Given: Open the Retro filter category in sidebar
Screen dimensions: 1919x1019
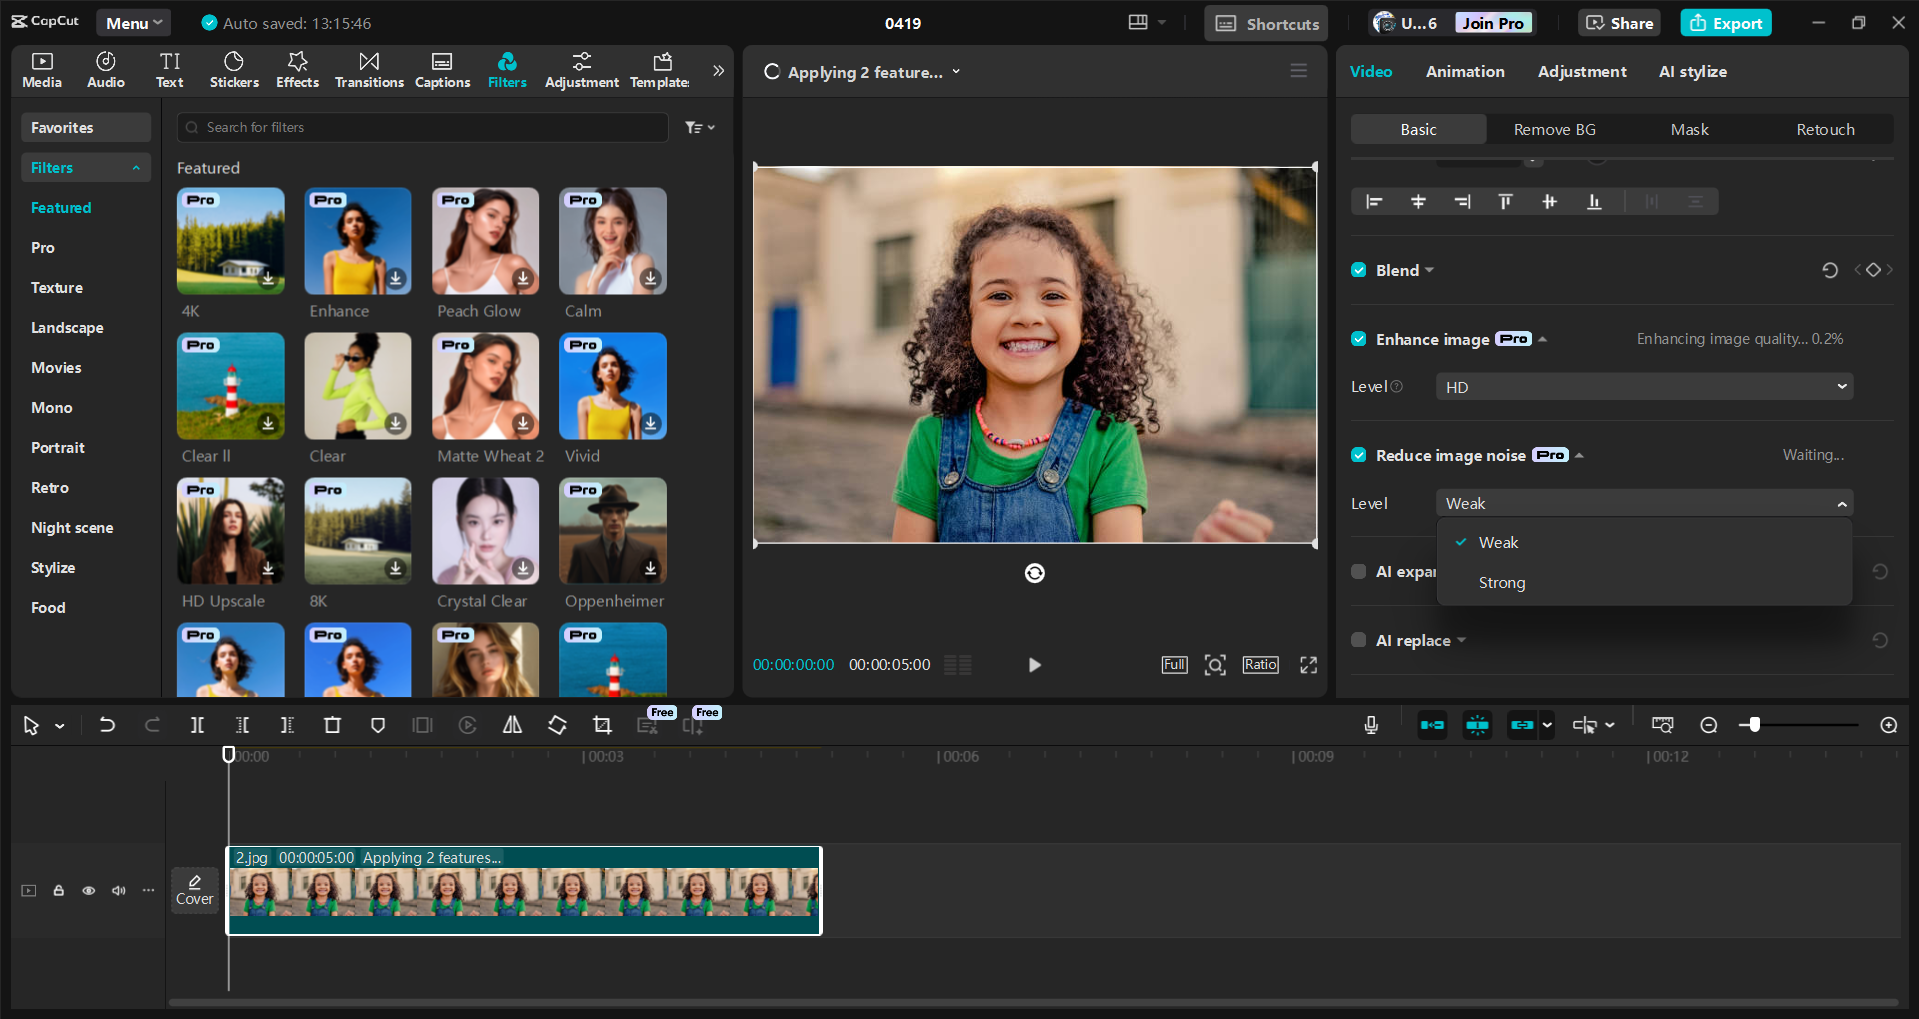Looking at the screenshot, I should click(48, 487).
